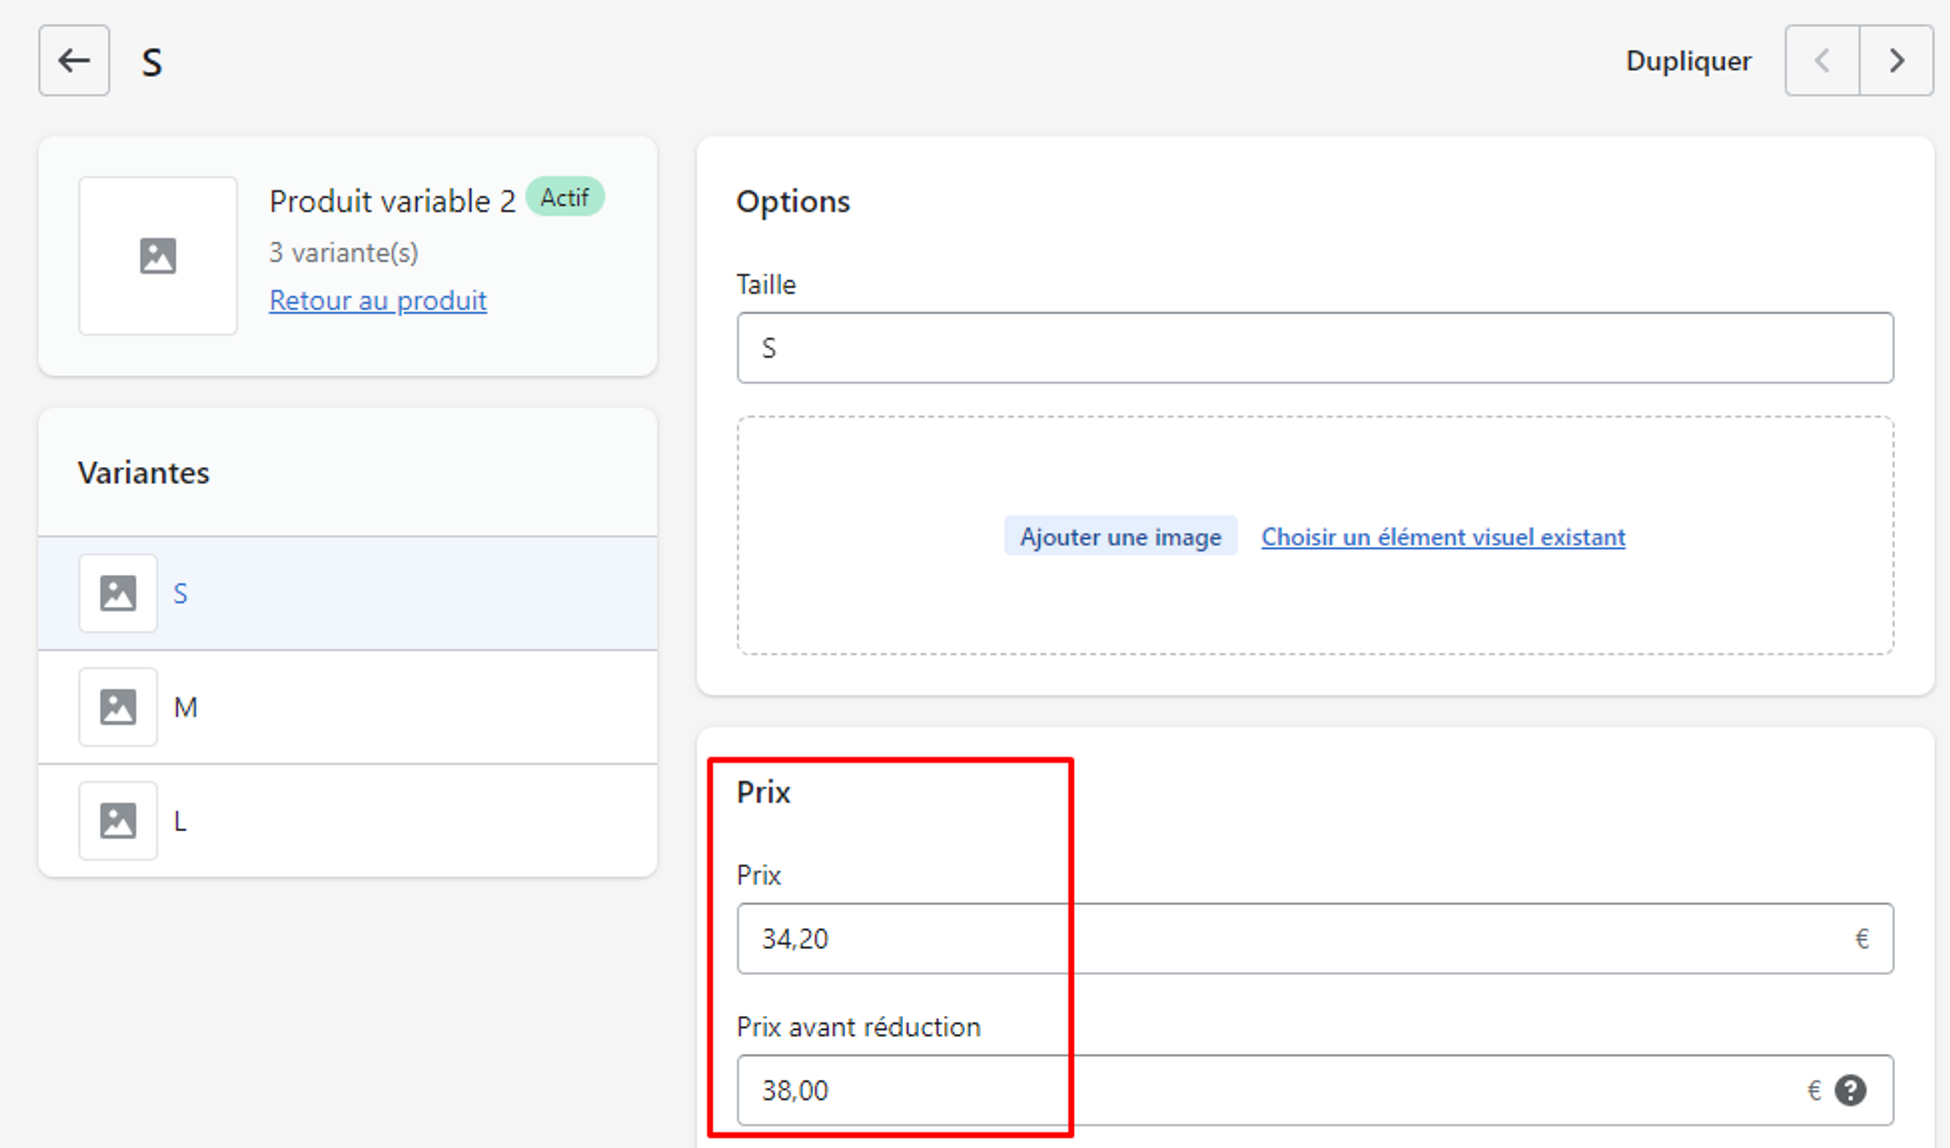Click the Options heading
The height and width of the screenshot is (1148, 1950).
(793, 201)
